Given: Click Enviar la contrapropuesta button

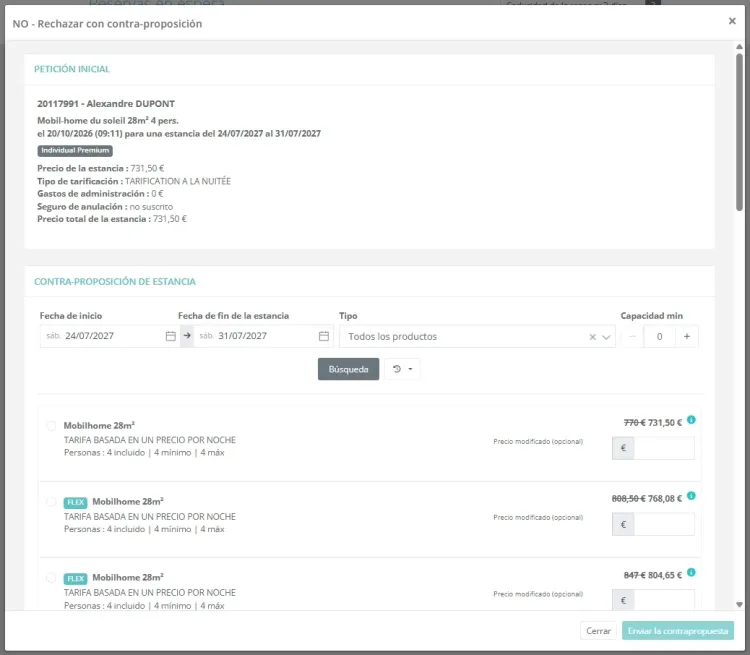Looking at the screenshot, I should [x=678, y=631].
